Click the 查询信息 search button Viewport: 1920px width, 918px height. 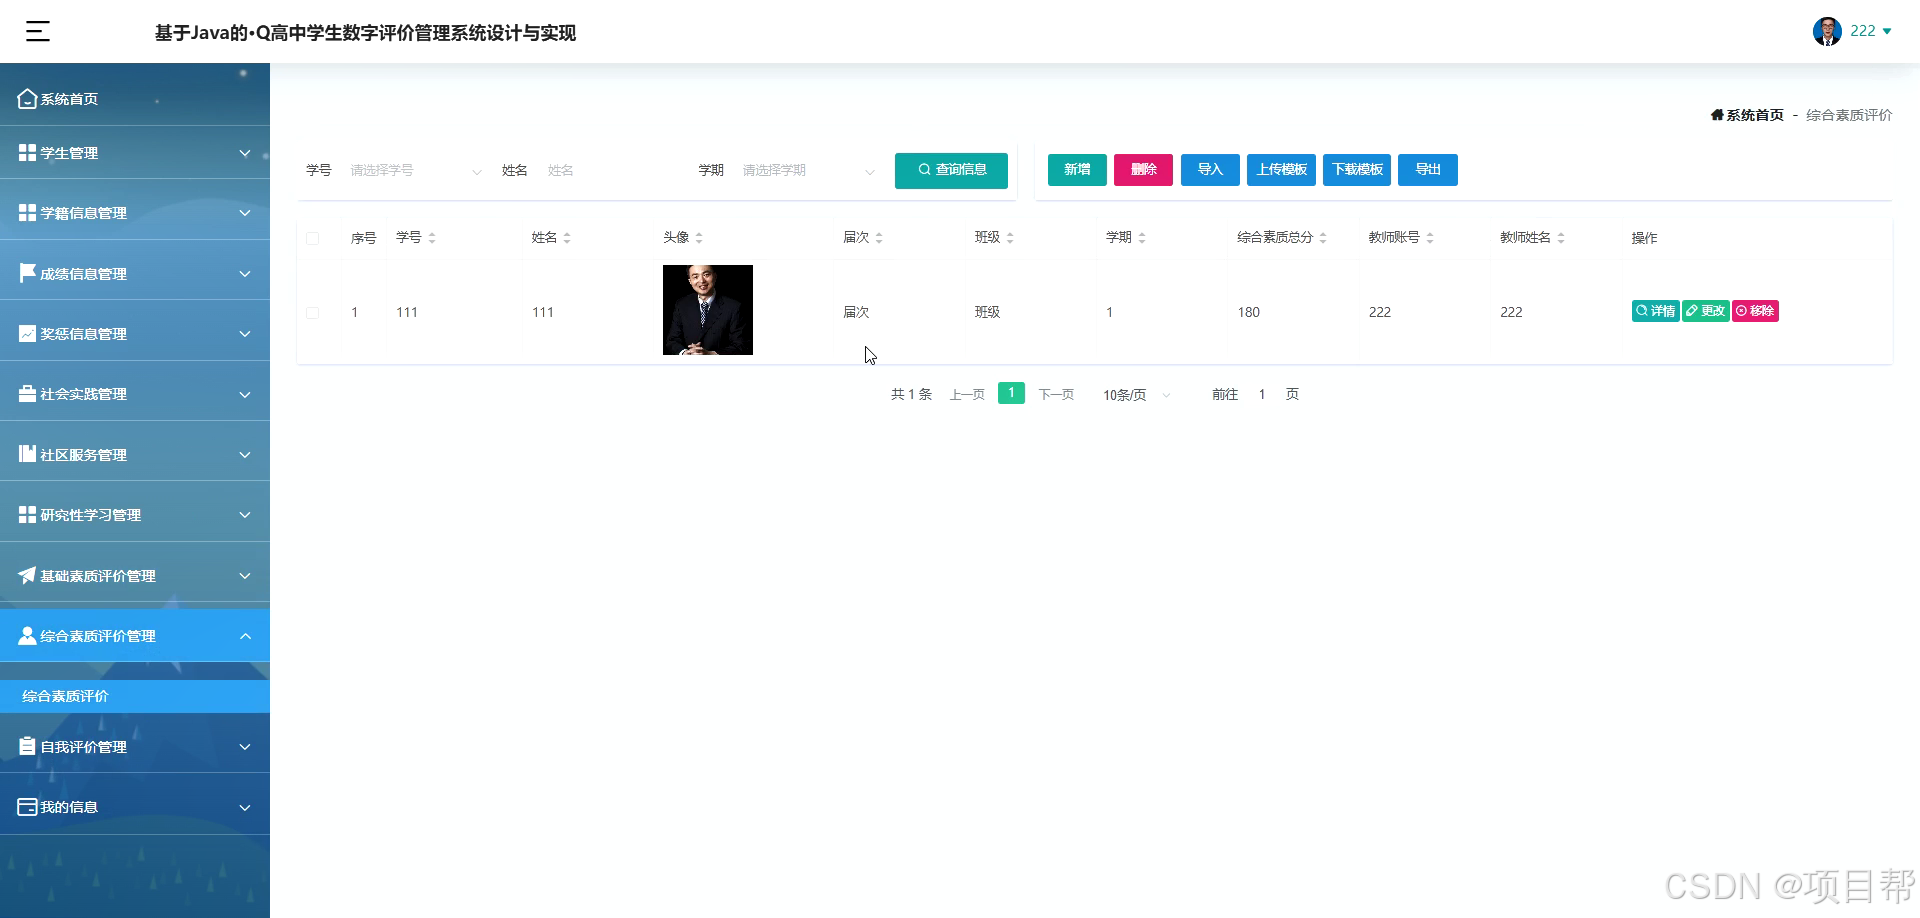[951, 170]
